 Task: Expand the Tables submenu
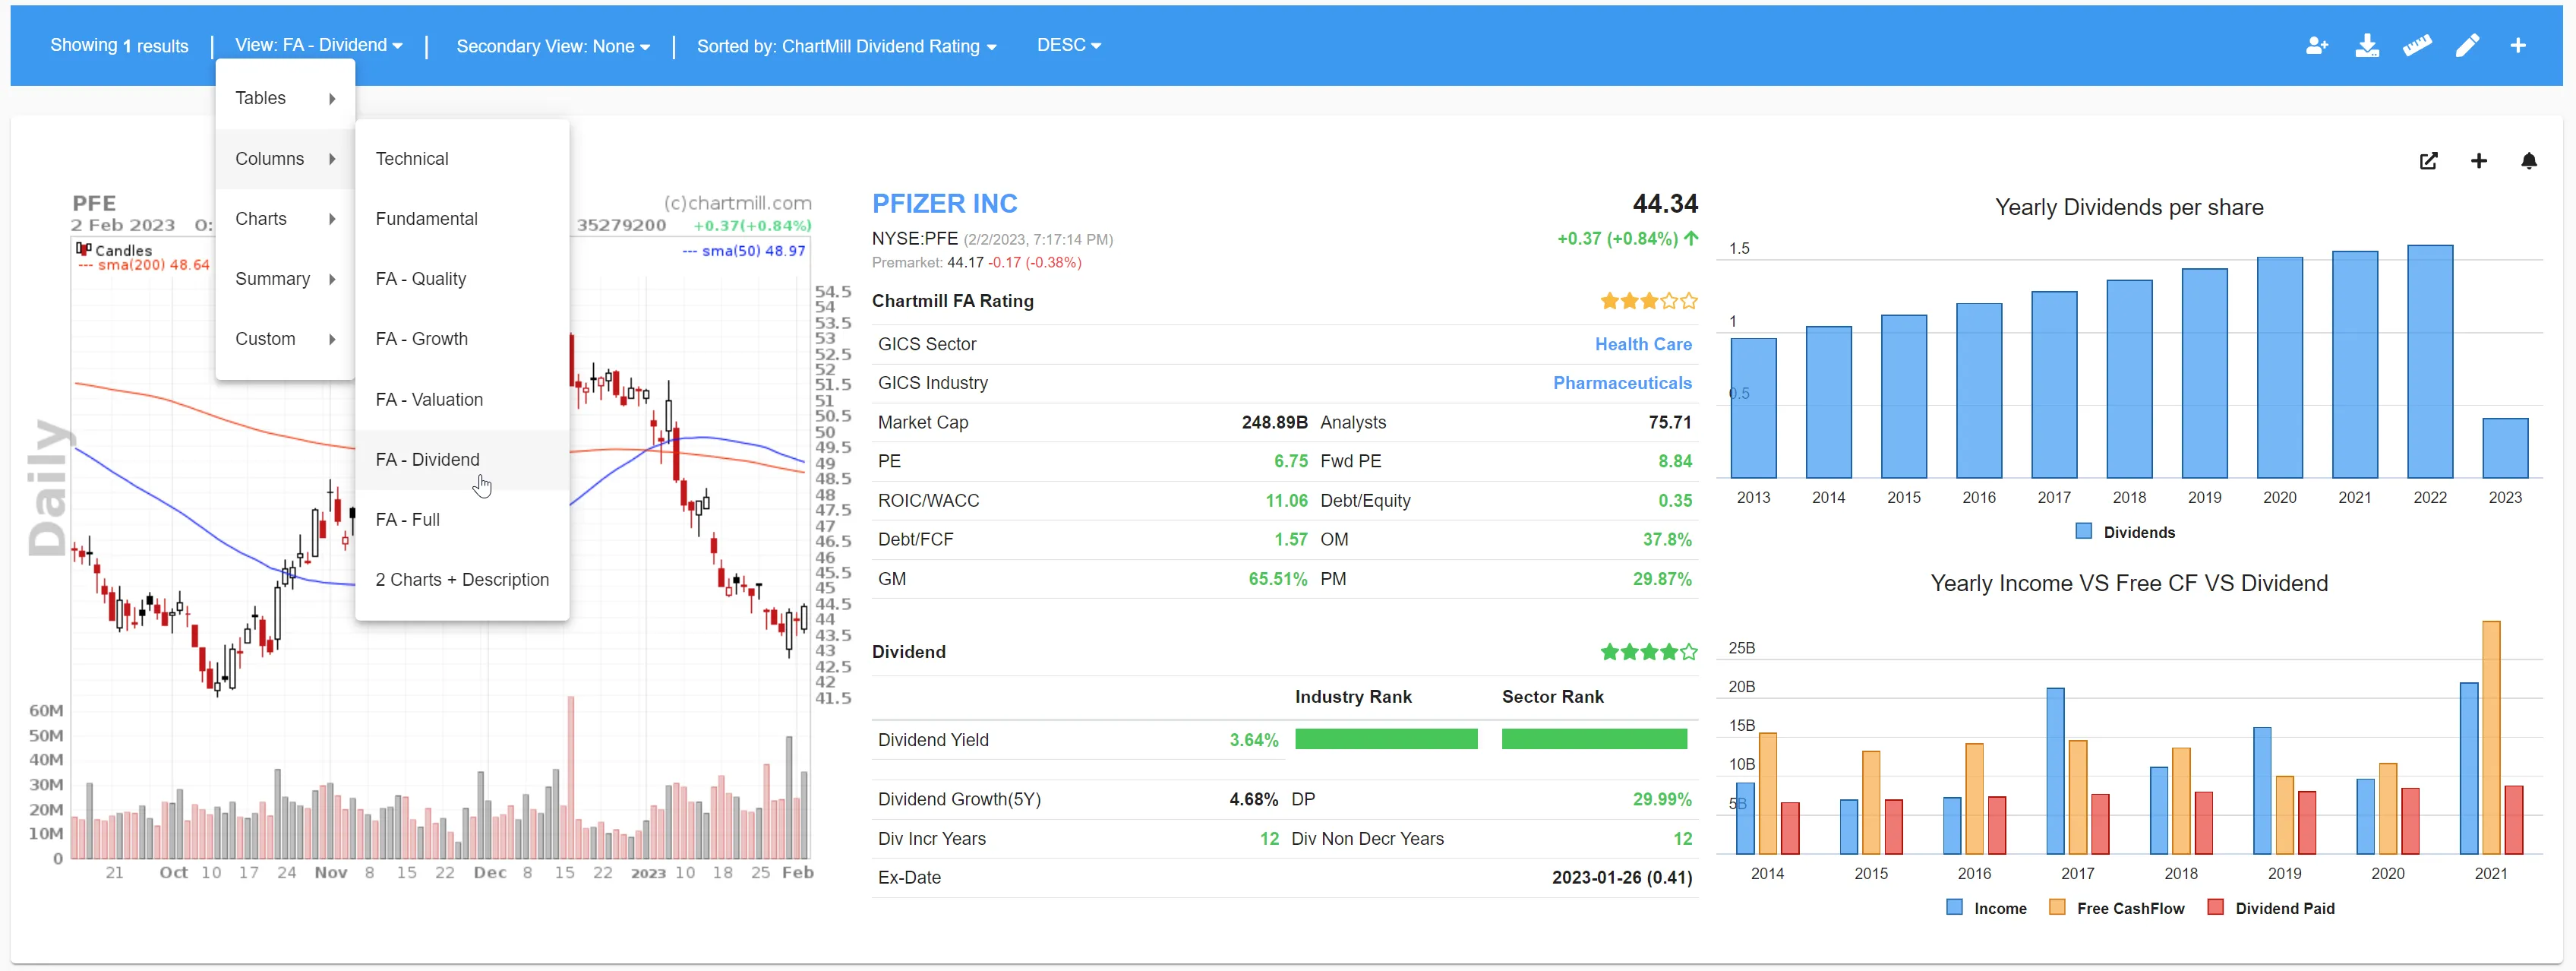click(x=285, y=98)
